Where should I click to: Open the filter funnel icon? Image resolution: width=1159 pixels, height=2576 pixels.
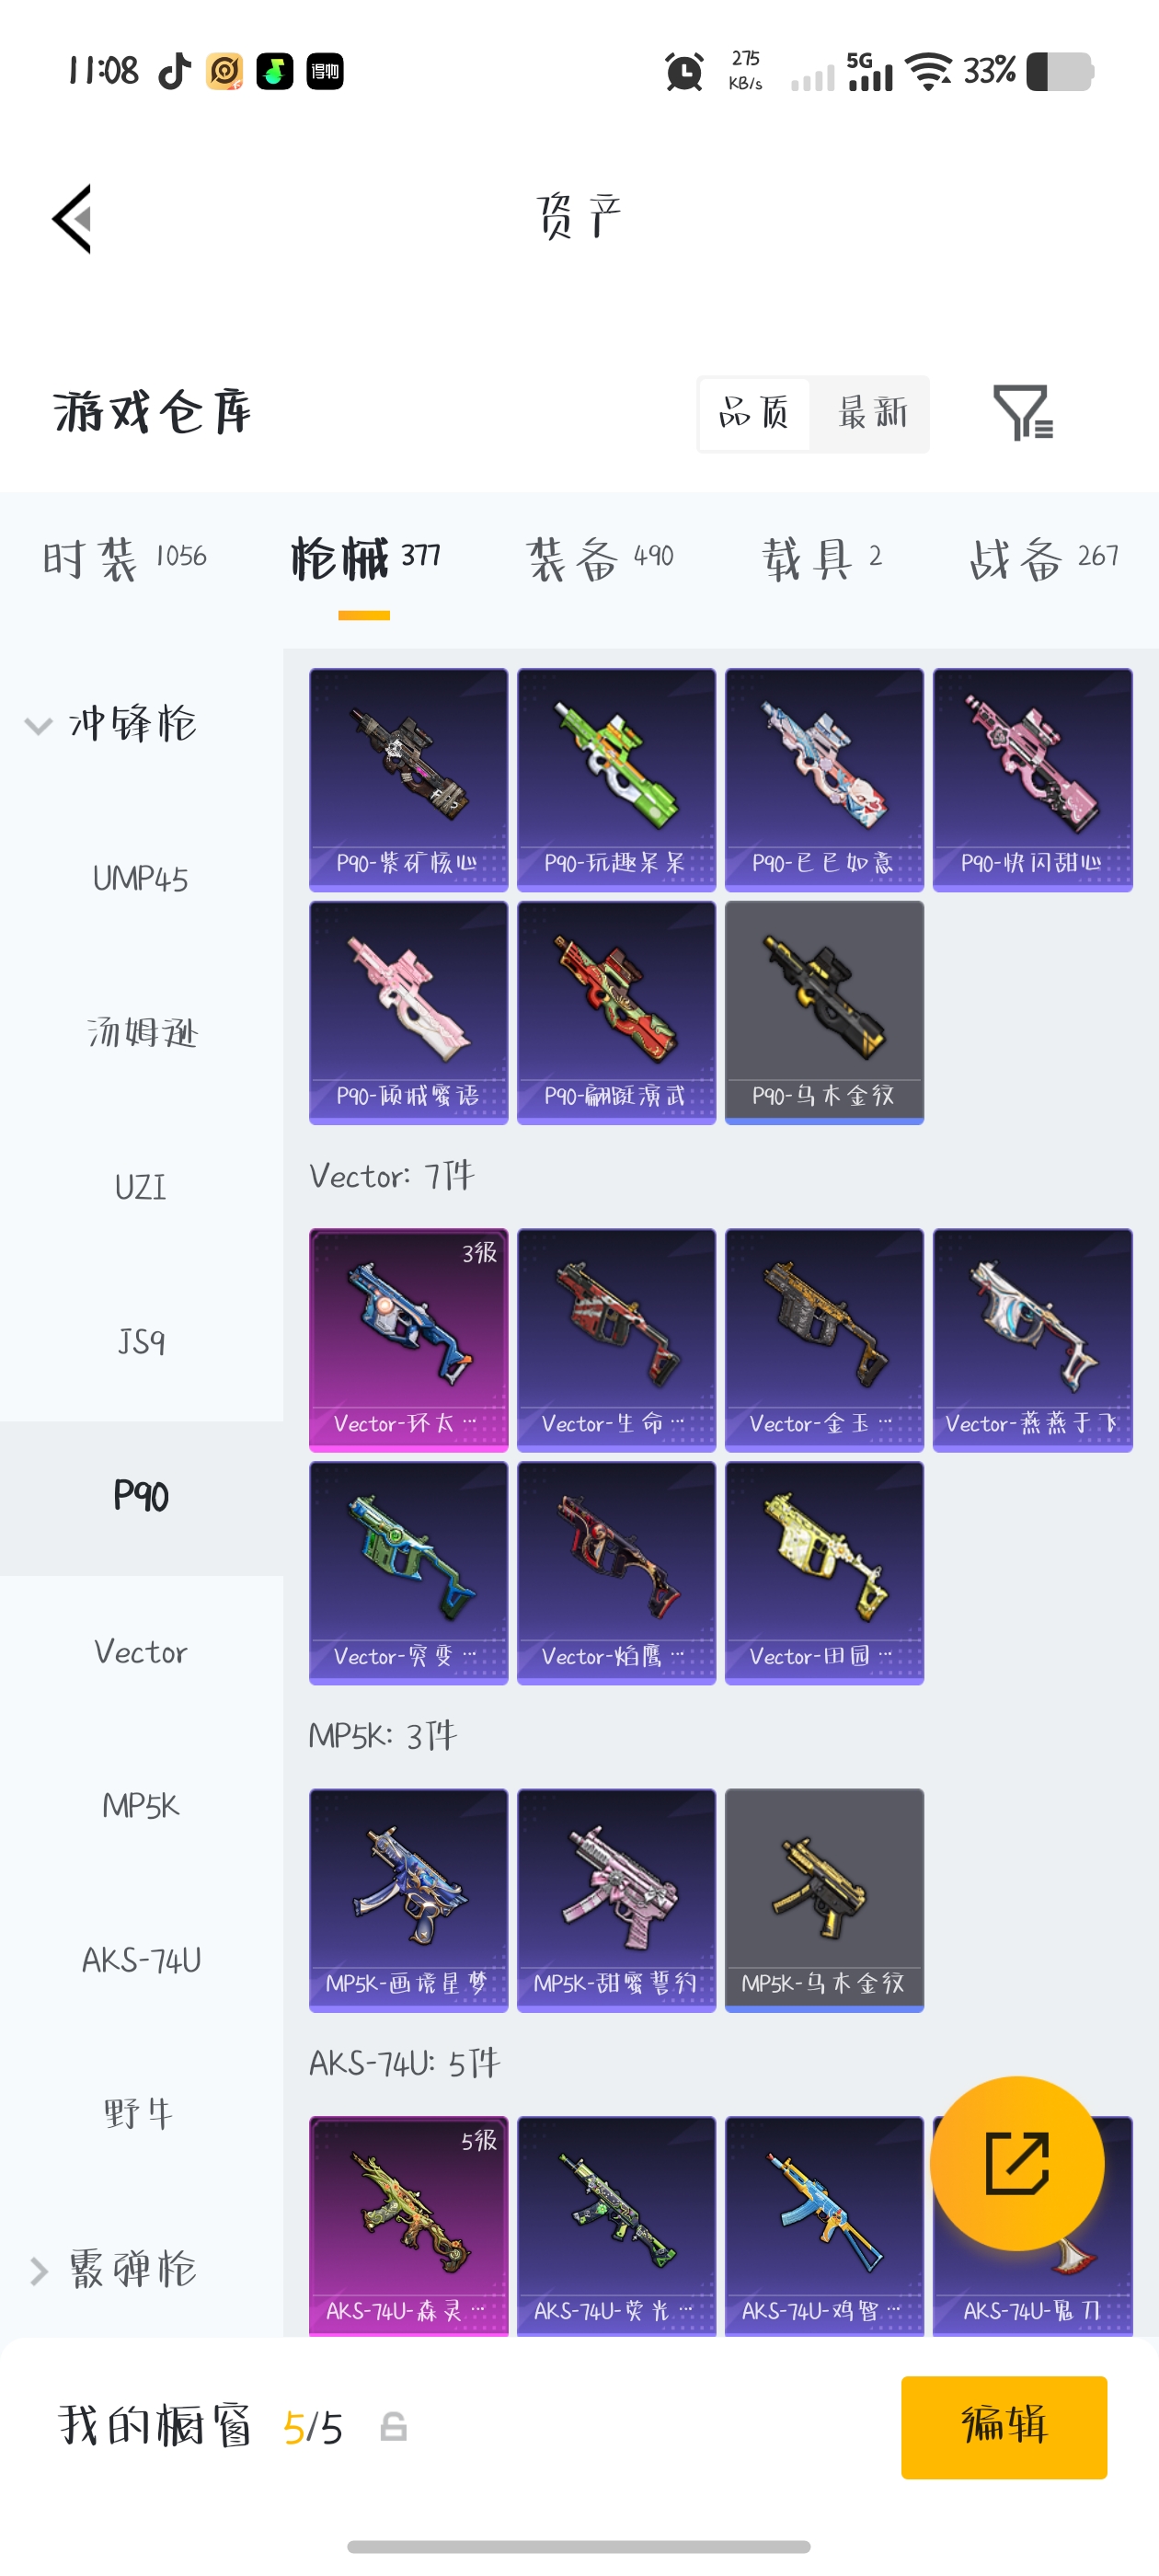click(1022, 412)
